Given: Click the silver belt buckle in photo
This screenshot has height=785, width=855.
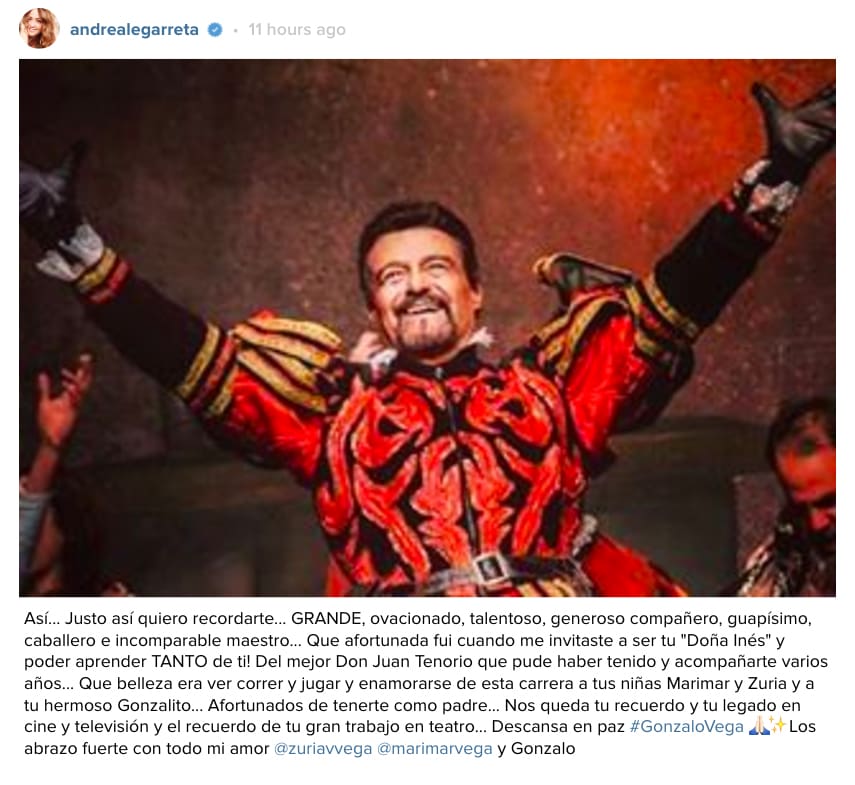Looking at the screenshot, I should click(489, 570).
